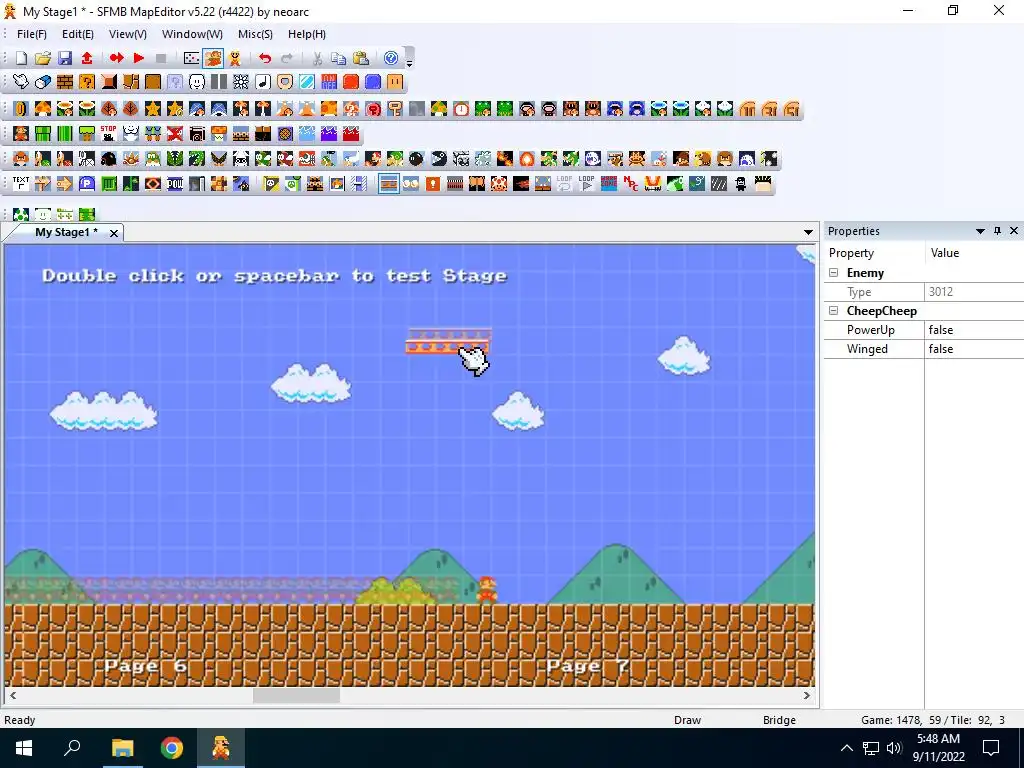The height and width of the screenshot is (768, 1024).
Task: Select the blue P switch object
Action: coord(87,184)
